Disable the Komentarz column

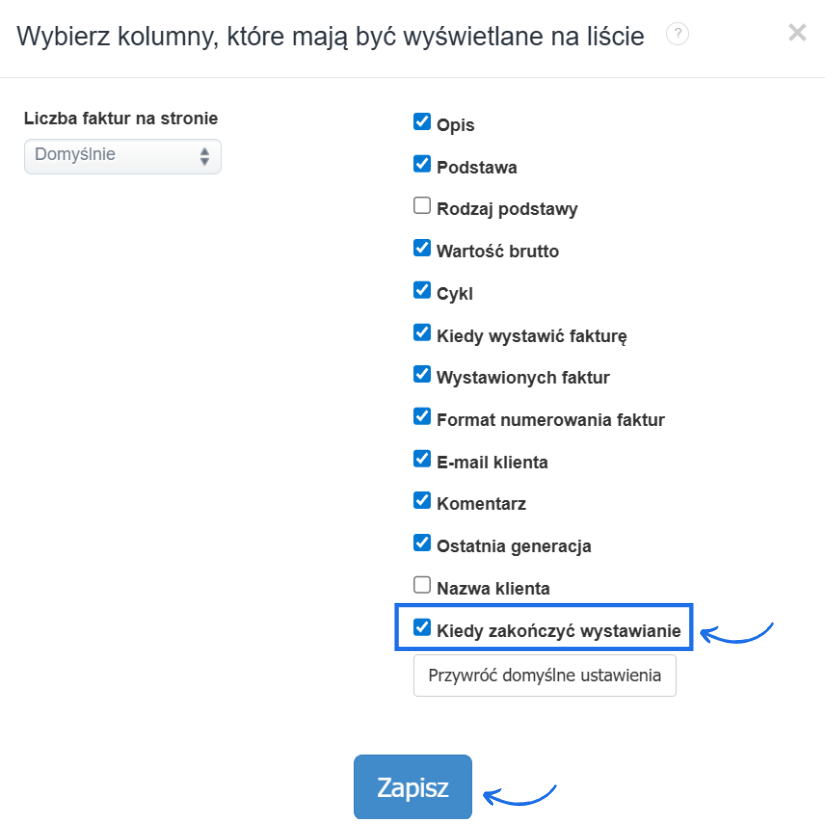(422, 500)
